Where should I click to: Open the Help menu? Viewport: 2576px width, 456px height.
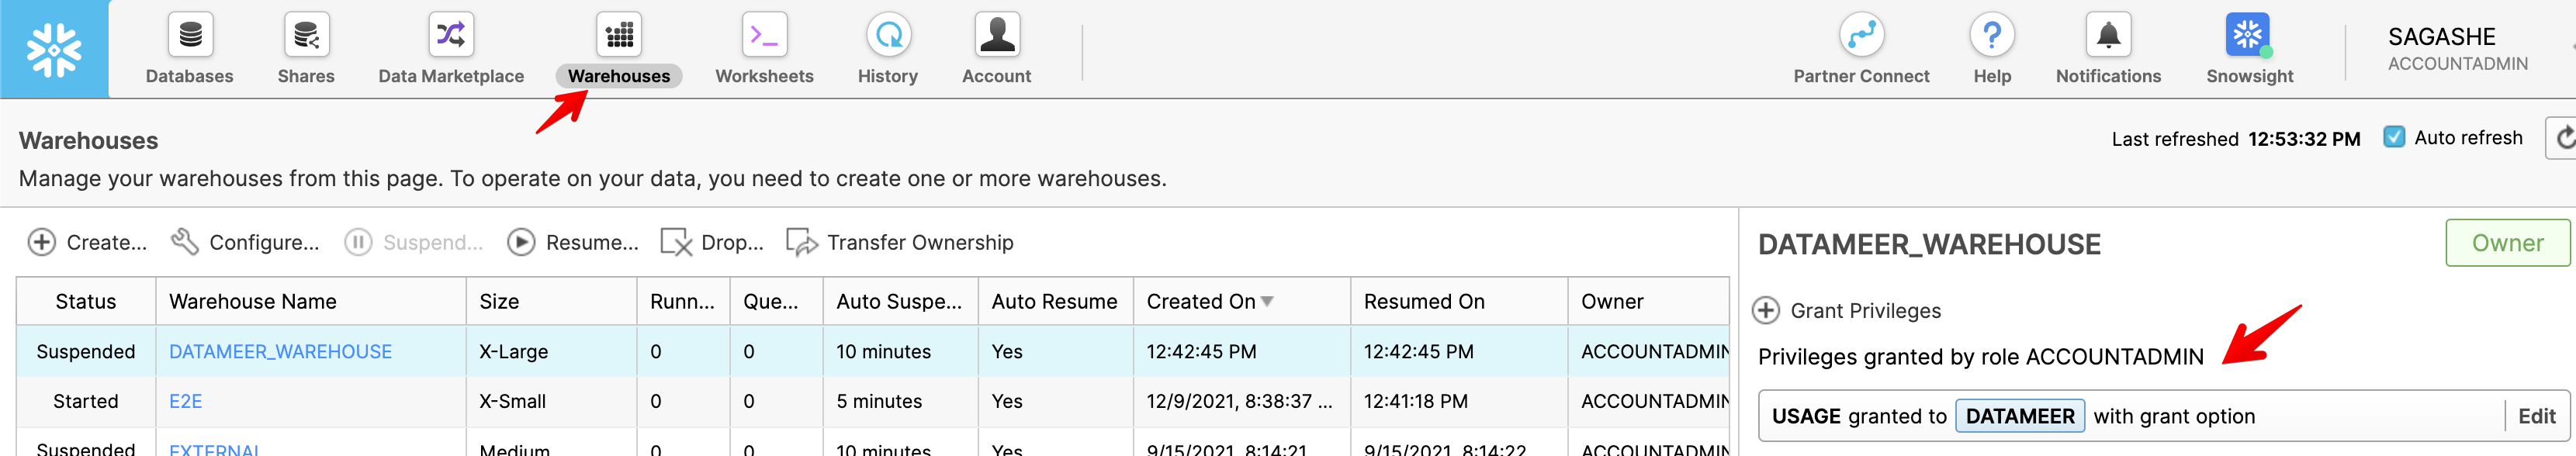1991,49
